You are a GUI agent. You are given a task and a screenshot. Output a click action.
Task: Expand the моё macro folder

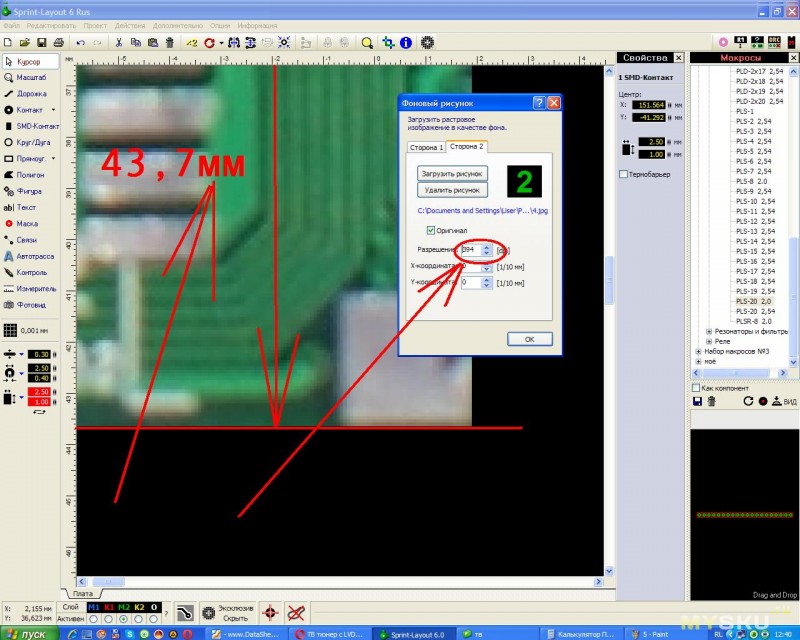[x=698, y=362]
